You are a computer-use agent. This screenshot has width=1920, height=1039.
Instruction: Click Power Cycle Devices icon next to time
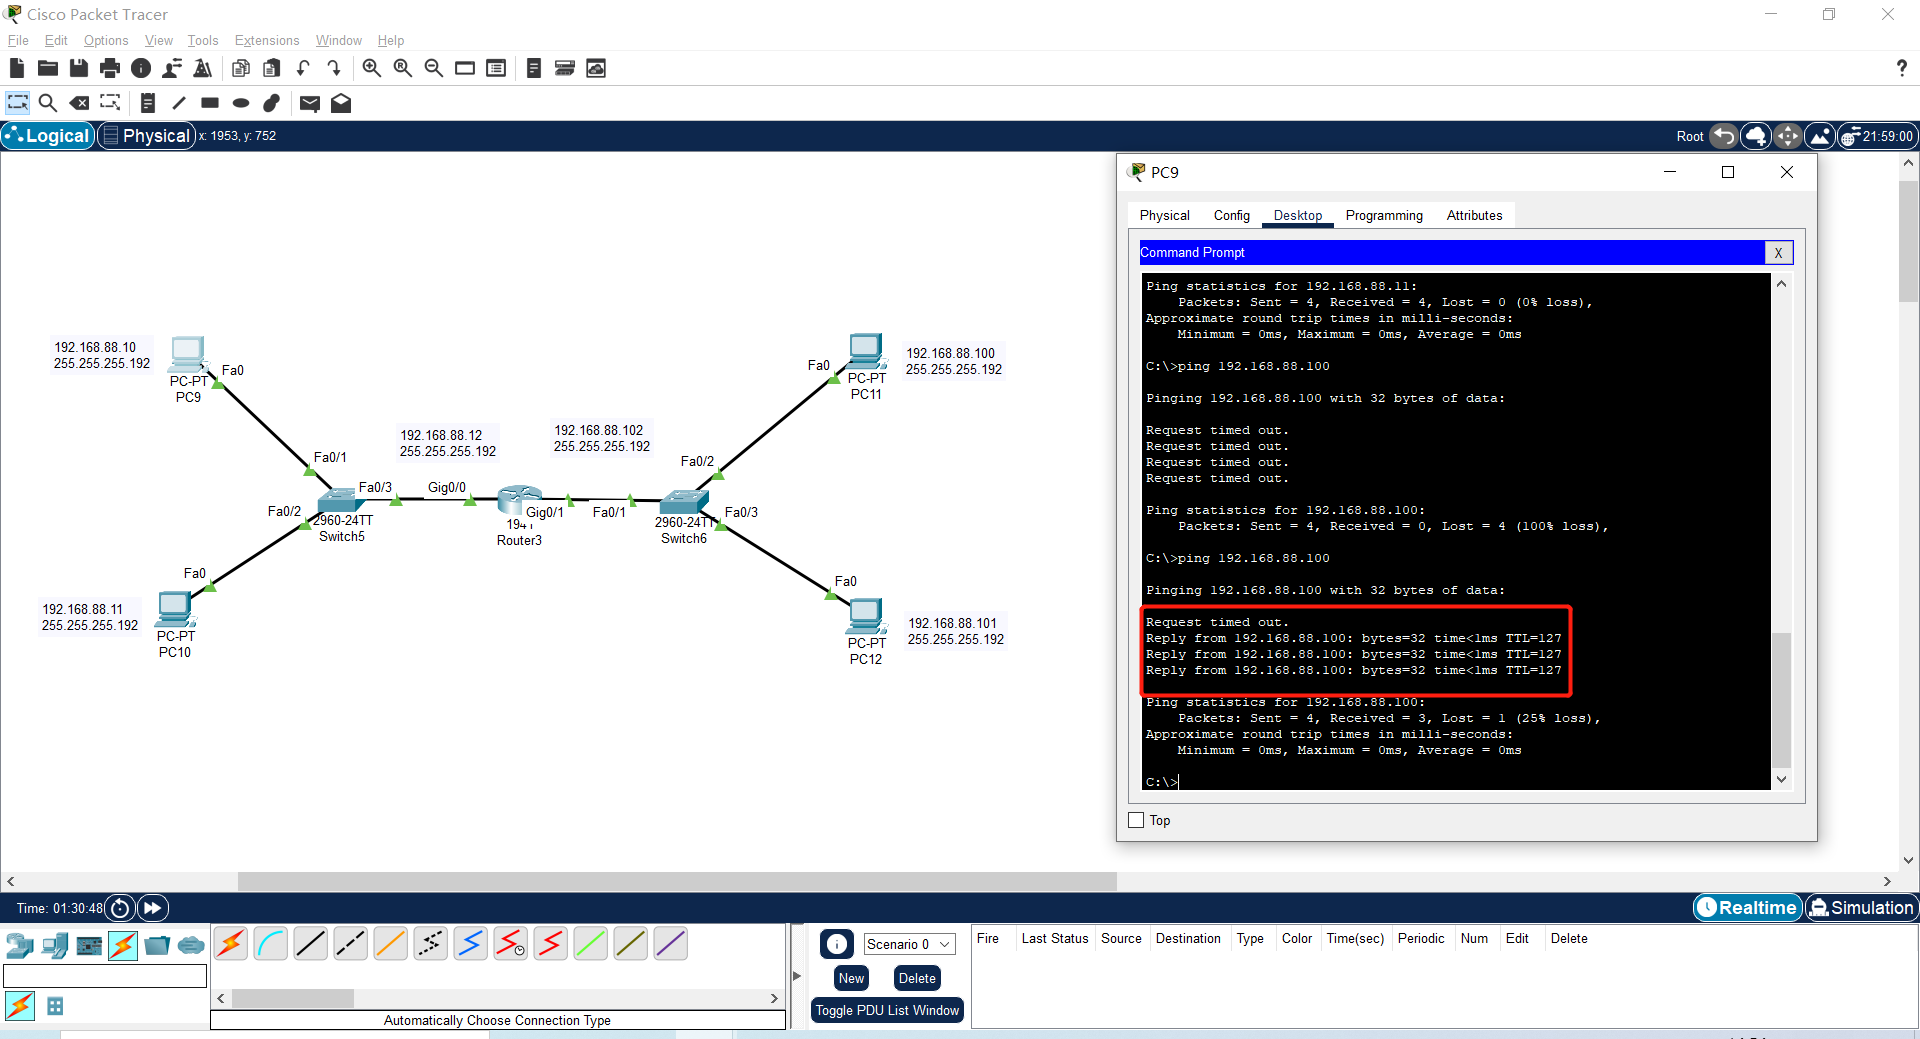(x=120, y=908)
